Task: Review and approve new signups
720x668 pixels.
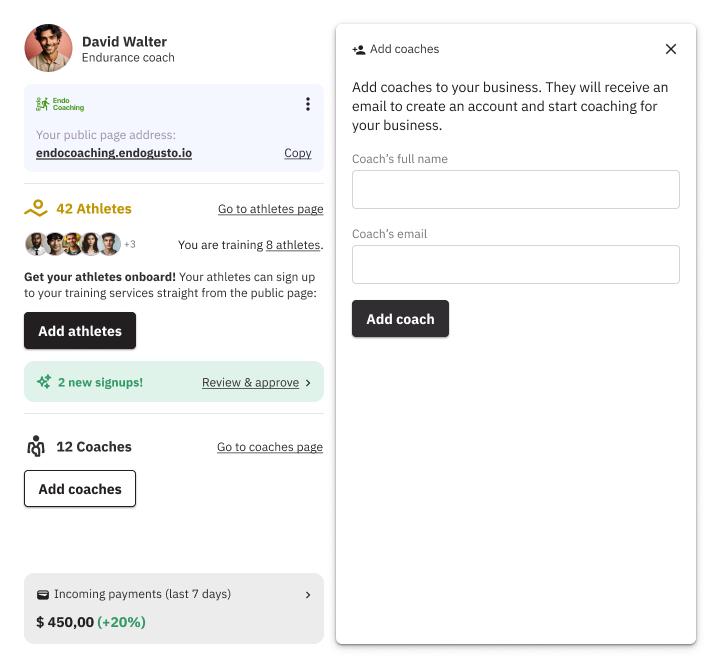Action: [x=250, y=382]
